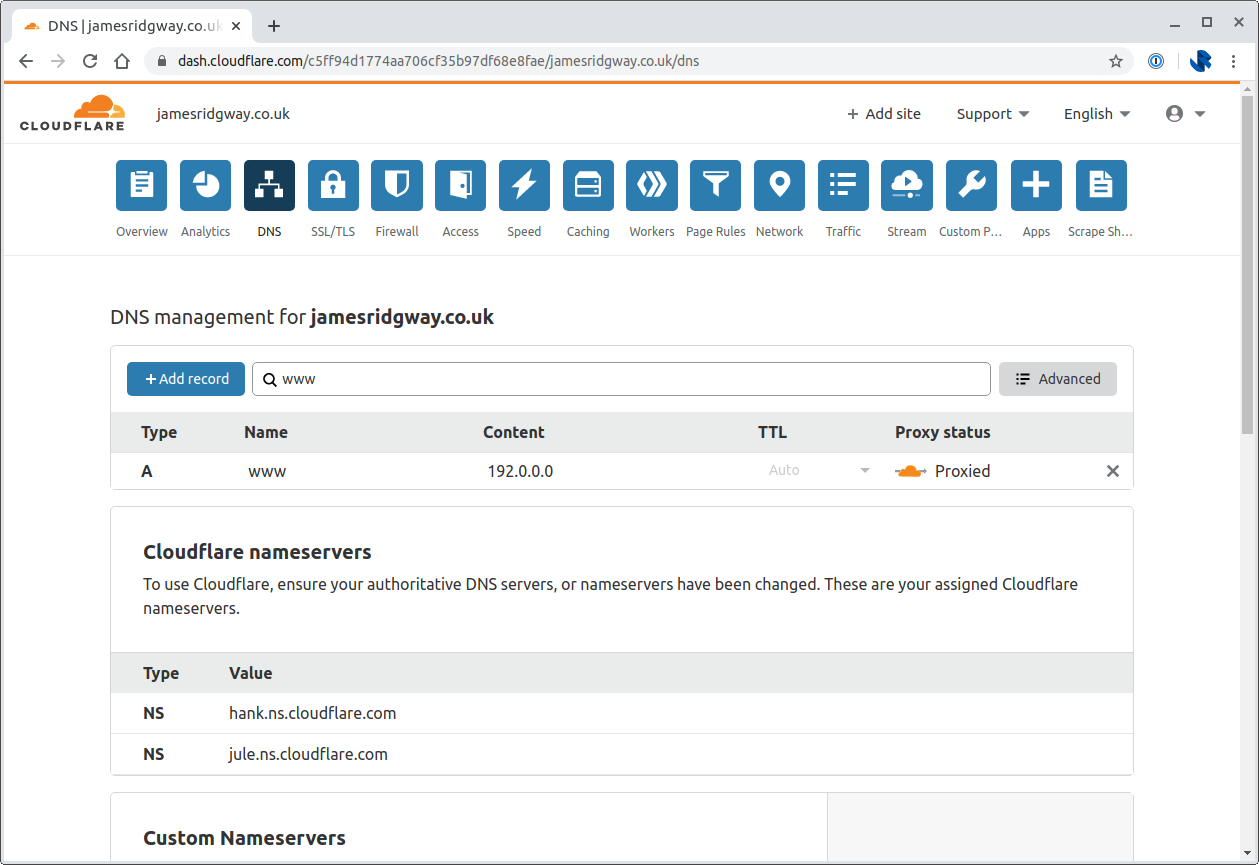Viewport: 1259px width, 865px height.
Task: Open the Custom Pages wrench icon
Action: pos(971,186)
